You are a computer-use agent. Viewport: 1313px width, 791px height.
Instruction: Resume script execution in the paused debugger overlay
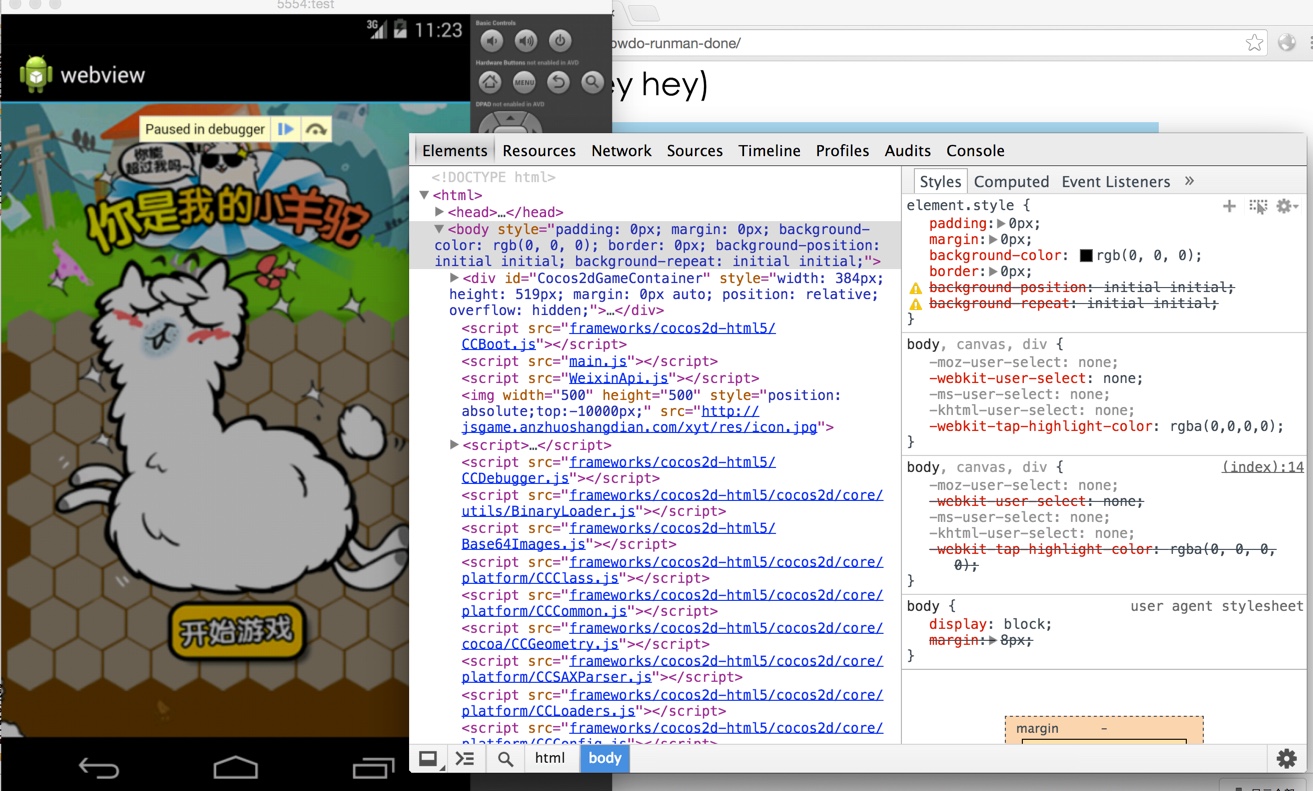pos(286,129)
